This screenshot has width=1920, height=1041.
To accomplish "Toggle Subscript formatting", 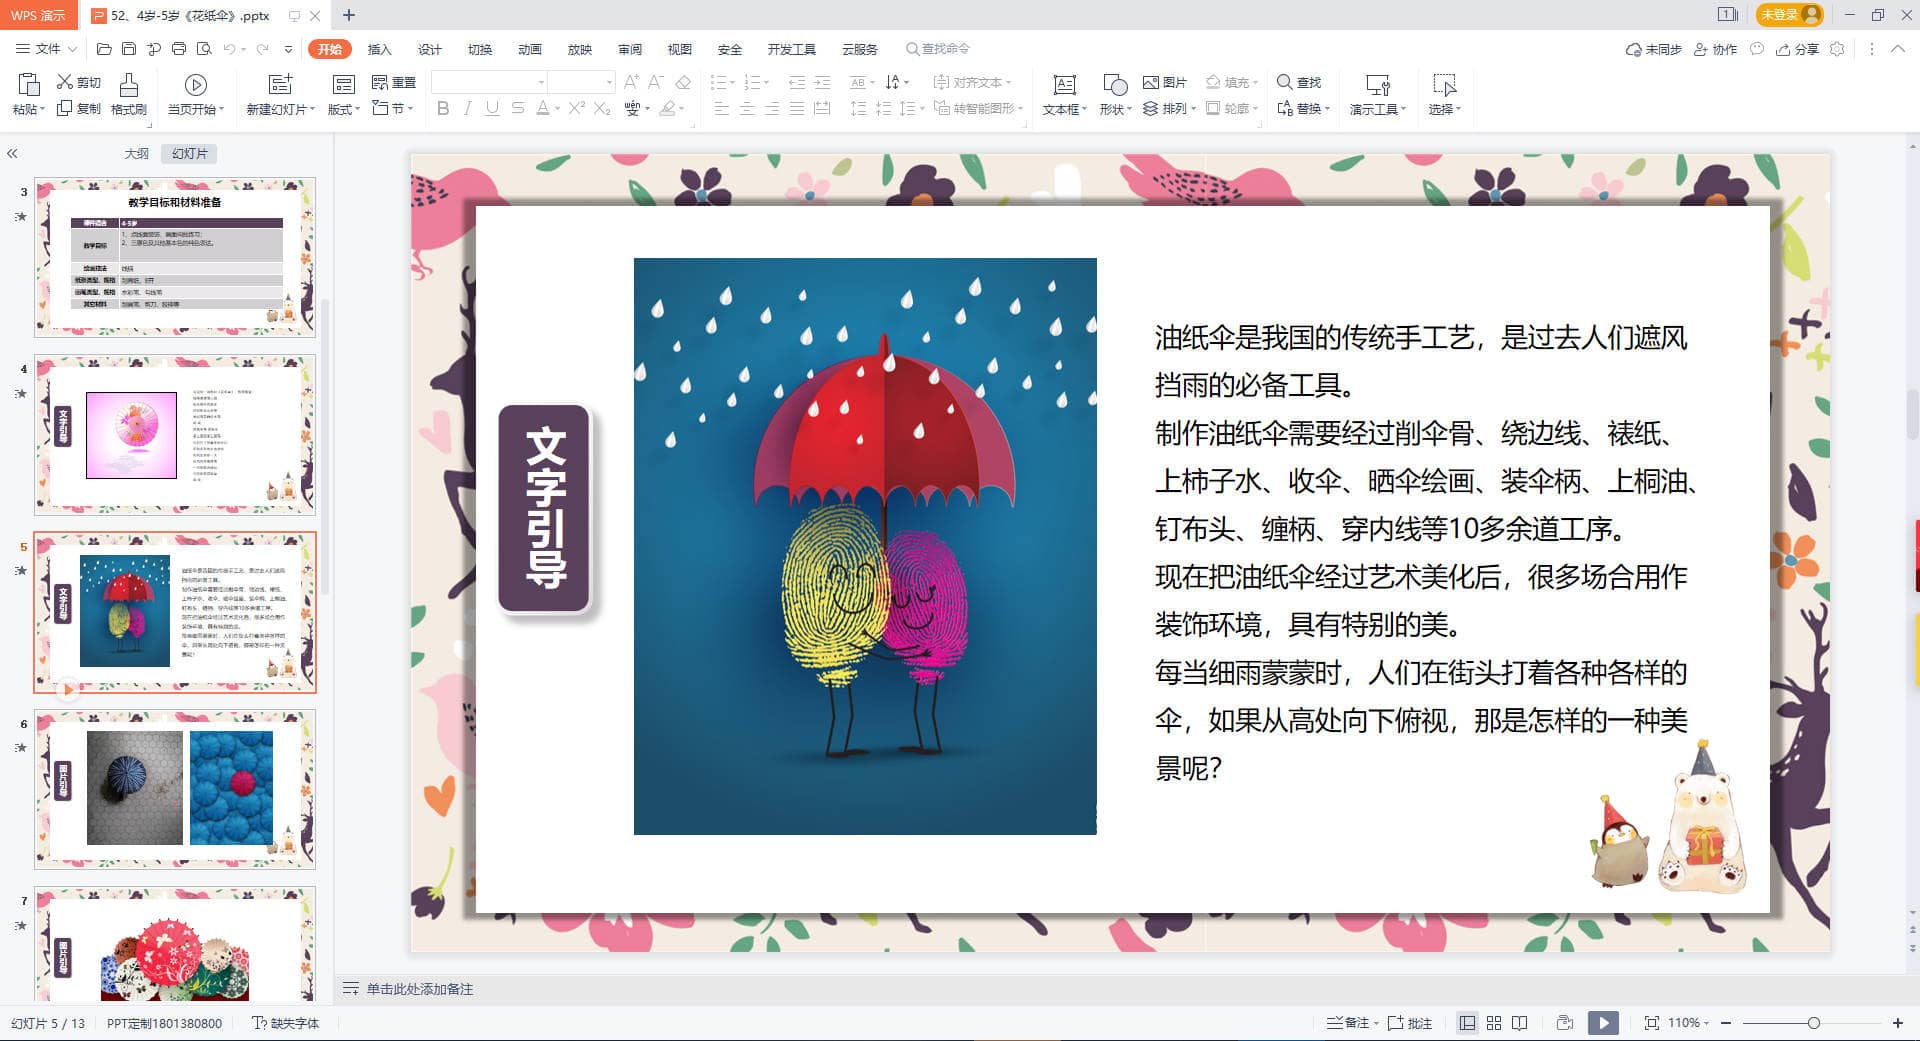I will click(602, 108).
